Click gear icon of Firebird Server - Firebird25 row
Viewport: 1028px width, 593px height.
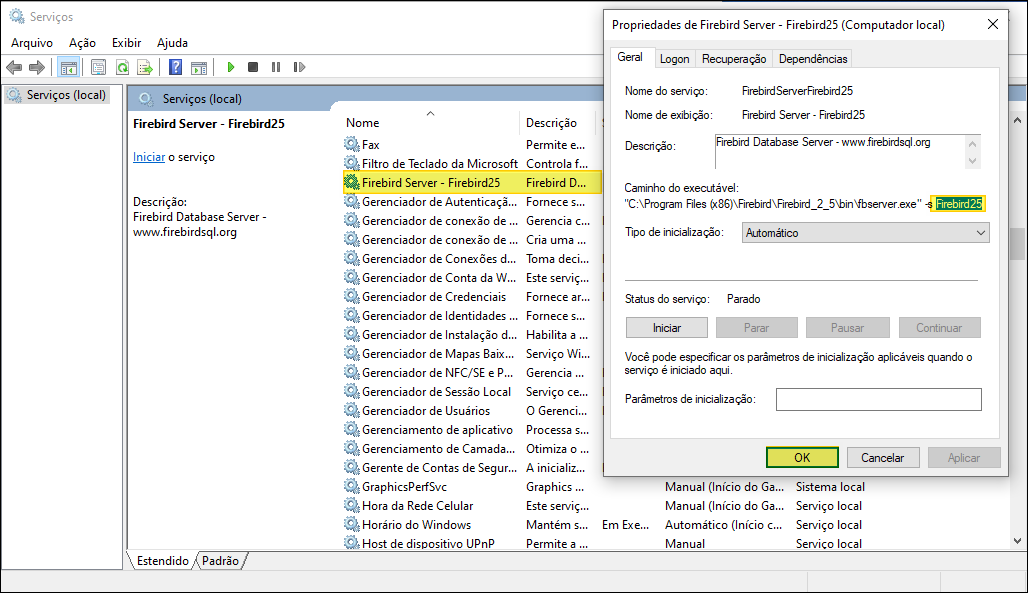[x=351, y=182]
